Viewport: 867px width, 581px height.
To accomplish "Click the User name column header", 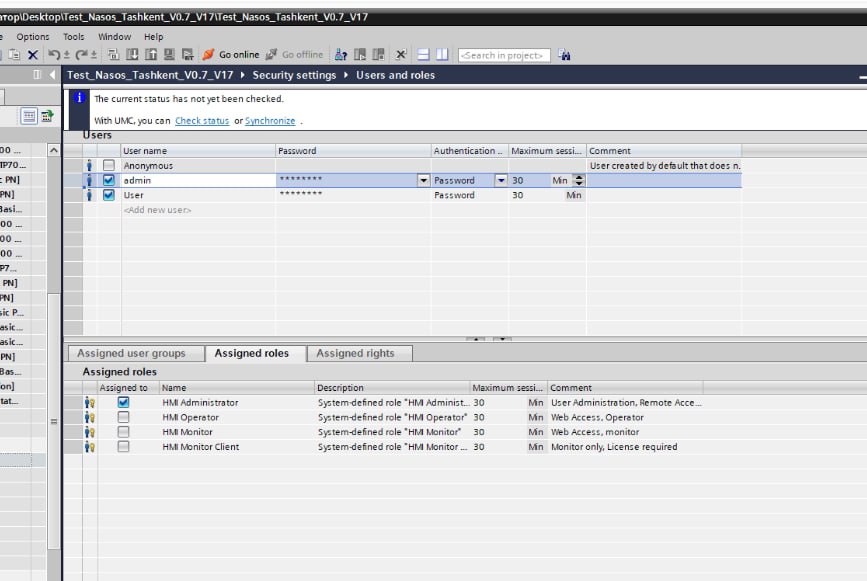I will click(198, 151).
